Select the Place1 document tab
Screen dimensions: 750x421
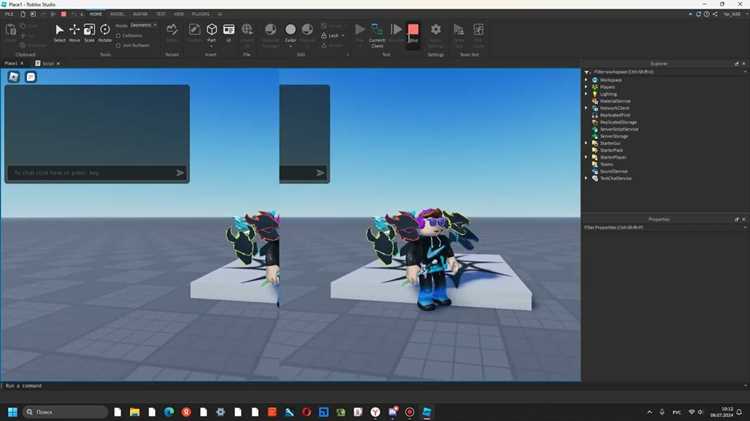point(11,63)
